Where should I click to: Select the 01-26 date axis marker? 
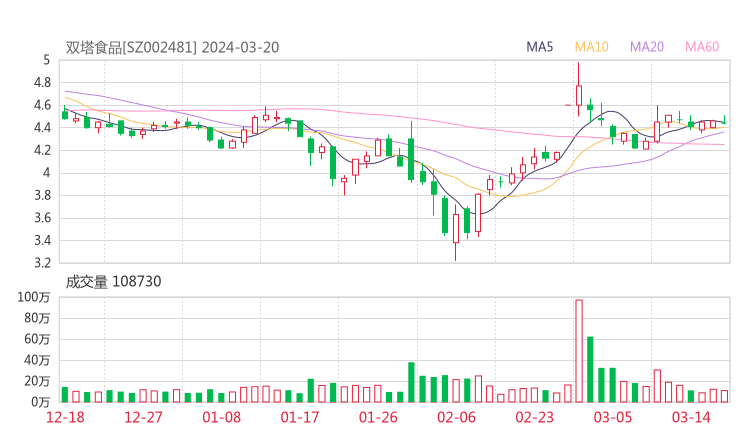[378, 417]
